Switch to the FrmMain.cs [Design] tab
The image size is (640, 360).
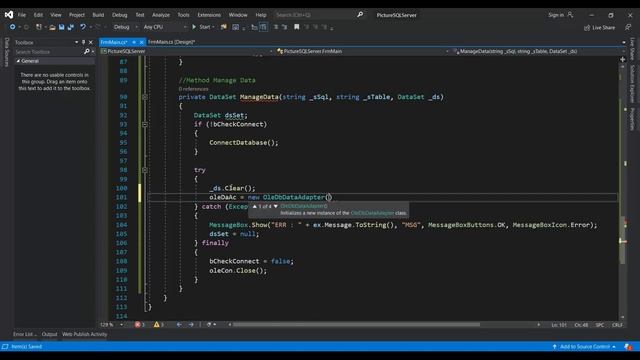[171, 42]
